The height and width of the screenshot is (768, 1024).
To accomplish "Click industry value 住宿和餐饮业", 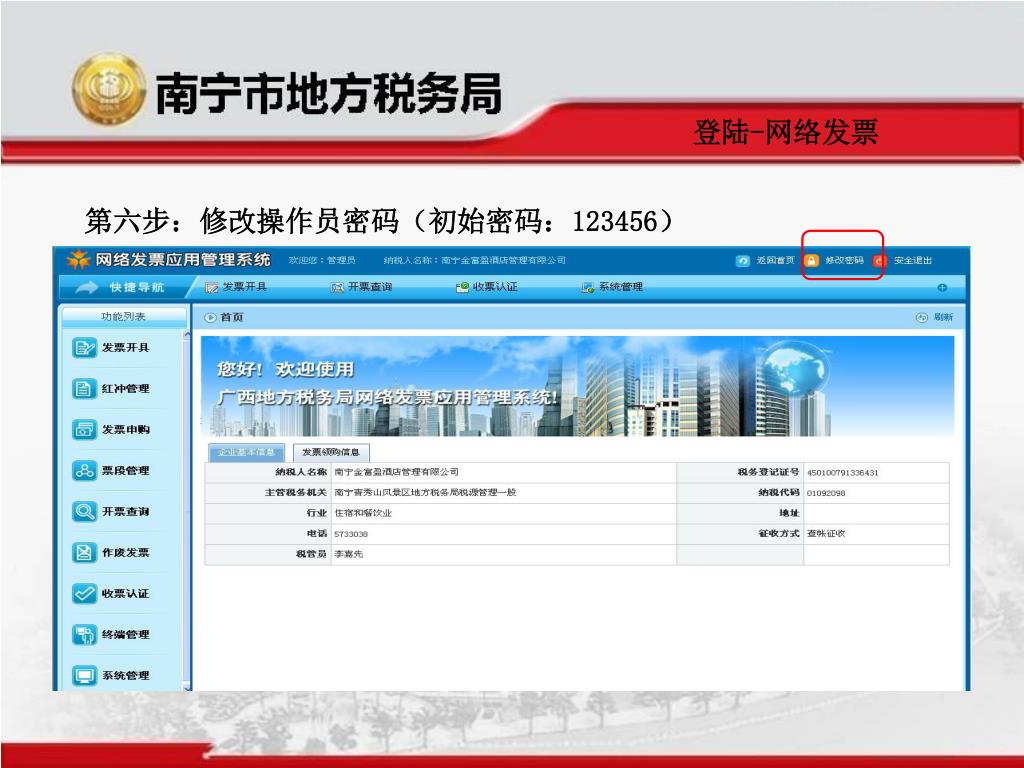I will point(363,513).
